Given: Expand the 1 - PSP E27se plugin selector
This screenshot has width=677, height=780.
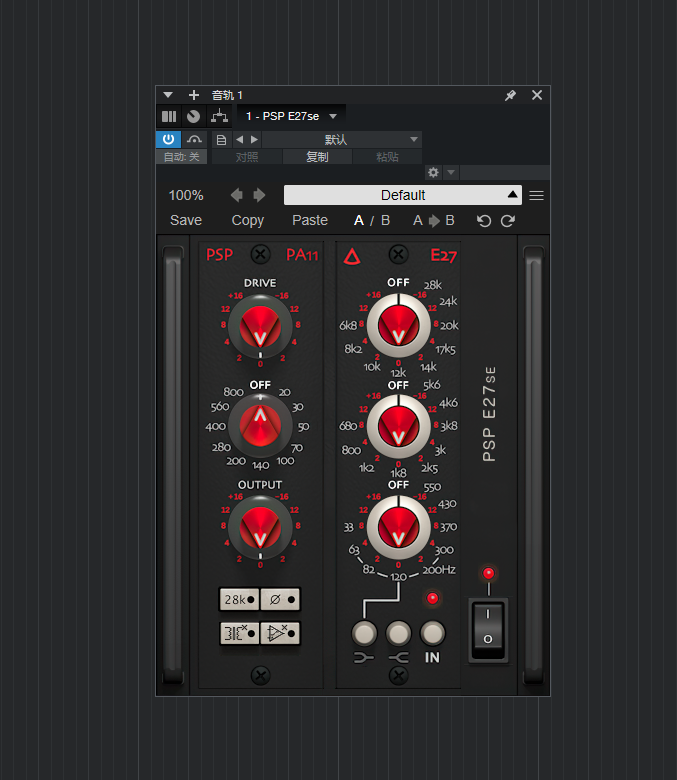Looking at the screenshot, I should 333,116.
